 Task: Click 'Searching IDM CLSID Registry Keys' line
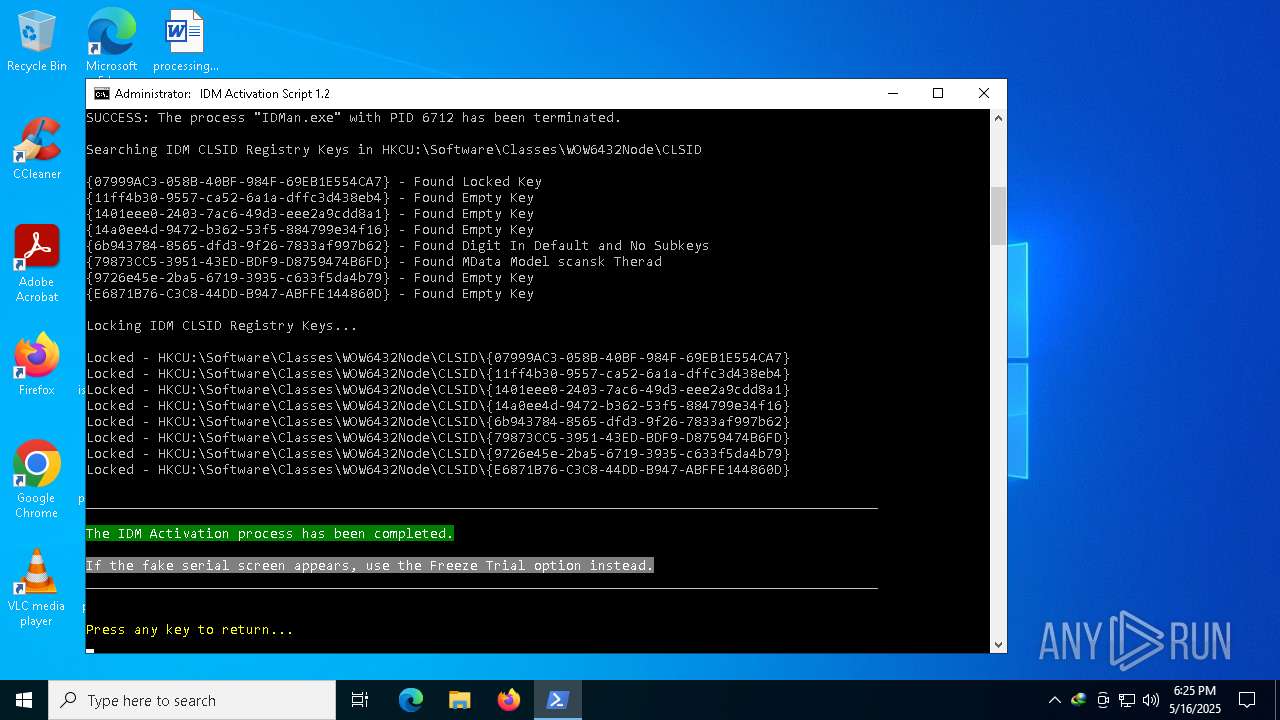pos(394,150)
